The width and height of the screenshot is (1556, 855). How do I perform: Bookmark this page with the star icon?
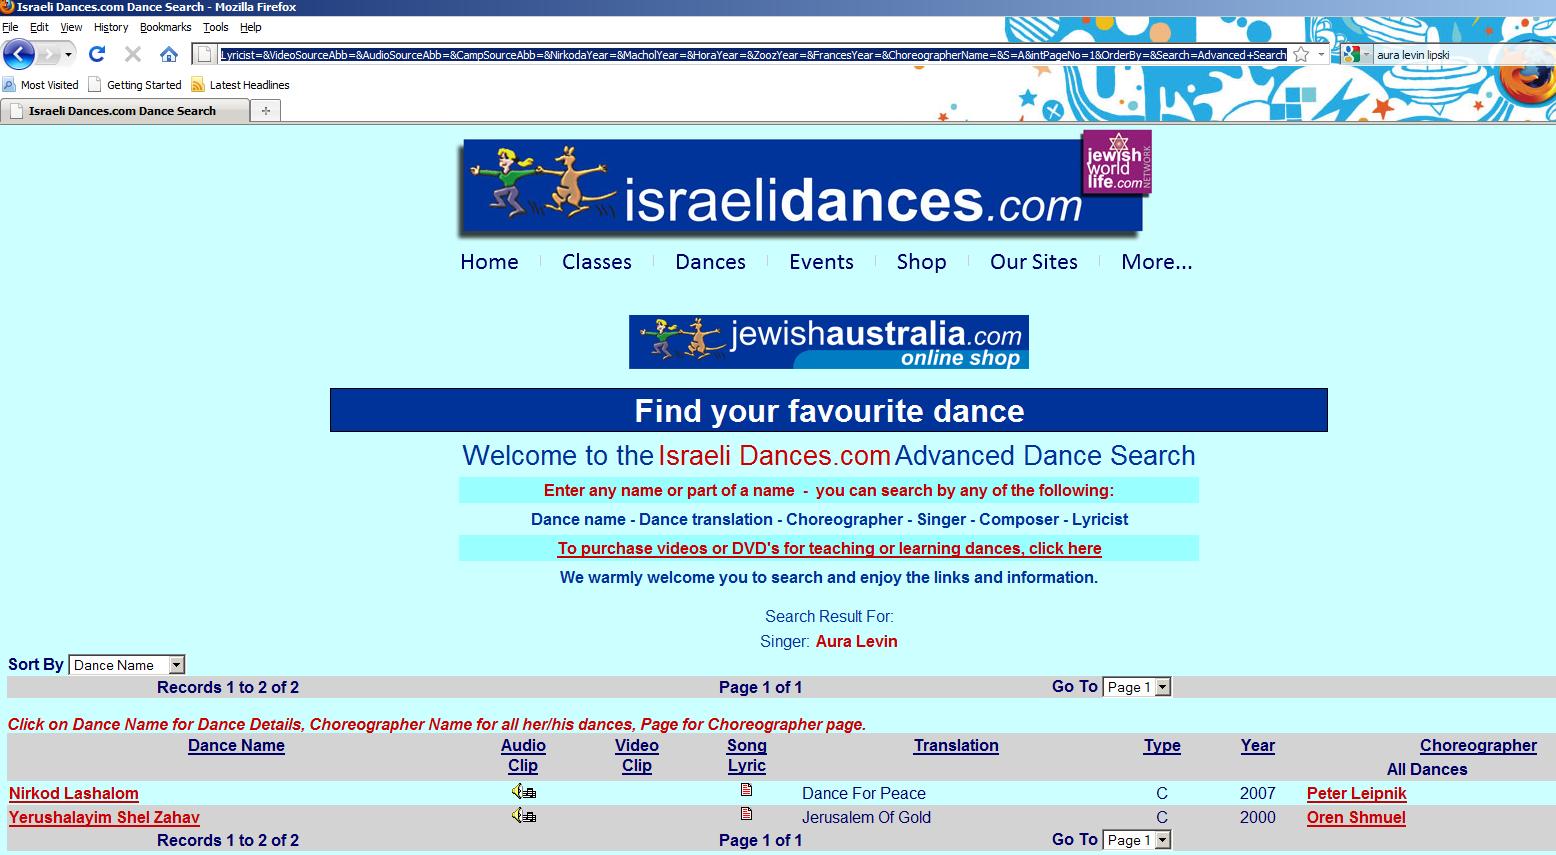(x=1301, y=55)
